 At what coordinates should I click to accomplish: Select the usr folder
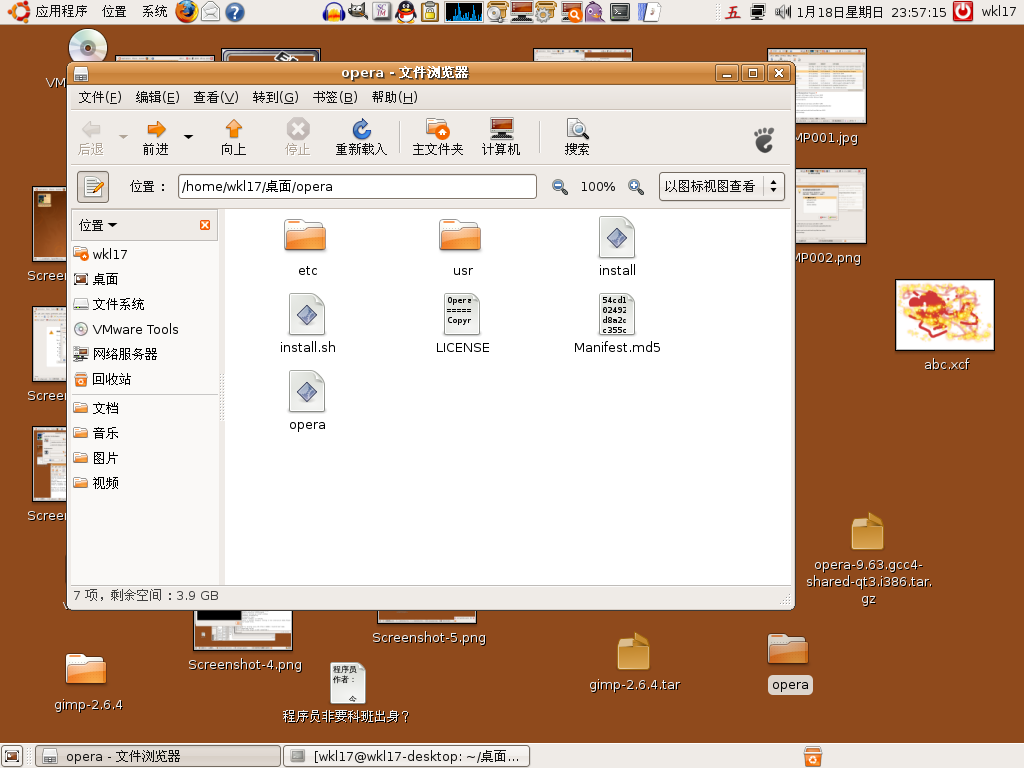pos(462,248)
